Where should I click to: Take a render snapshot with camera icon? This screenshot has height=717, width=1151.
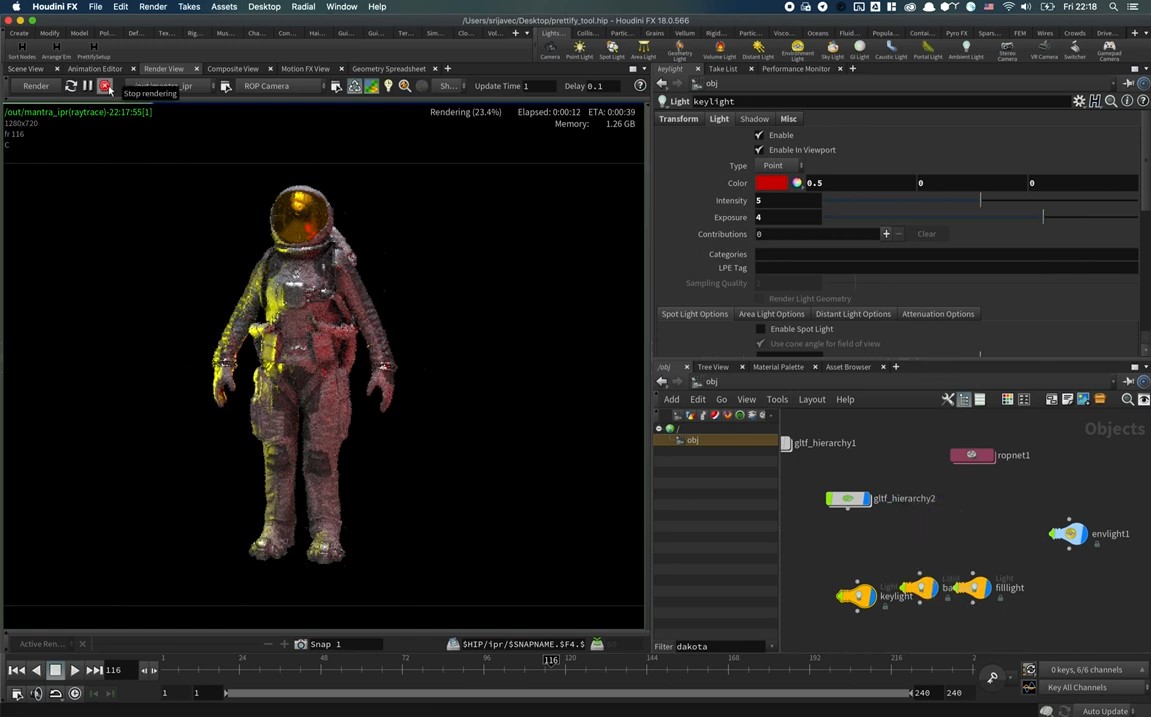click(x=300, y=644)
